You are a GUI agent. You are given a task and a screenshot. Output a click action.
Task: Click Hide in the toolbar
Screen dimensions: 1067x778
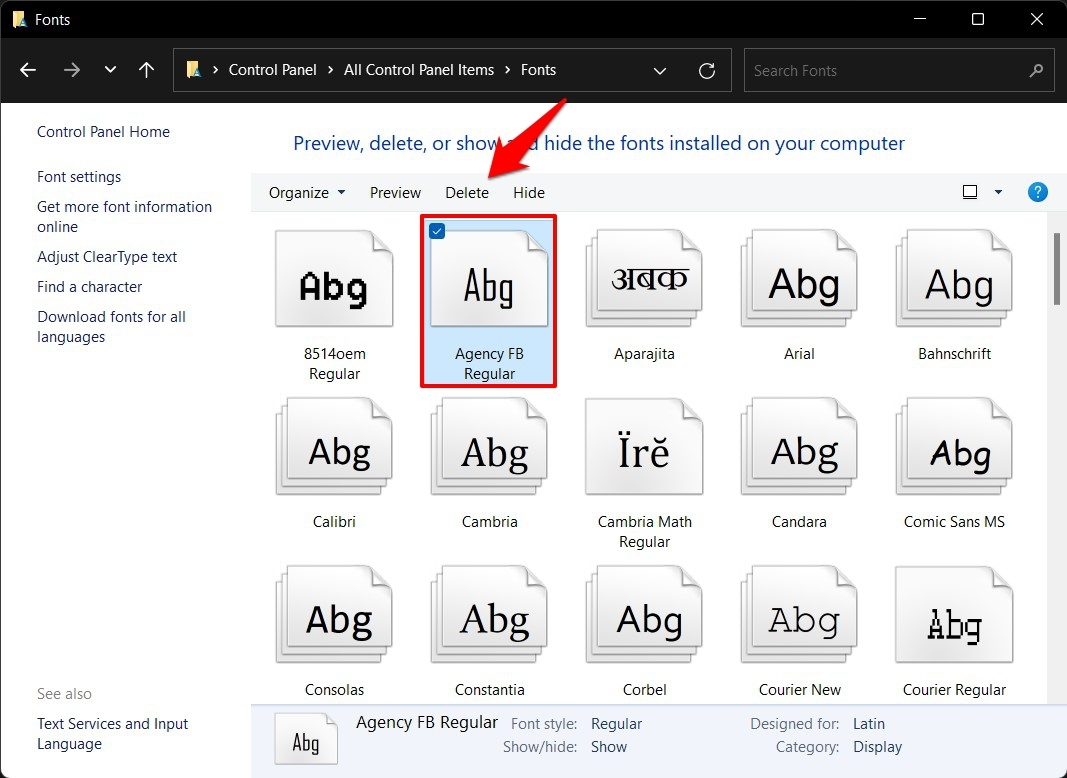(529, 193)
